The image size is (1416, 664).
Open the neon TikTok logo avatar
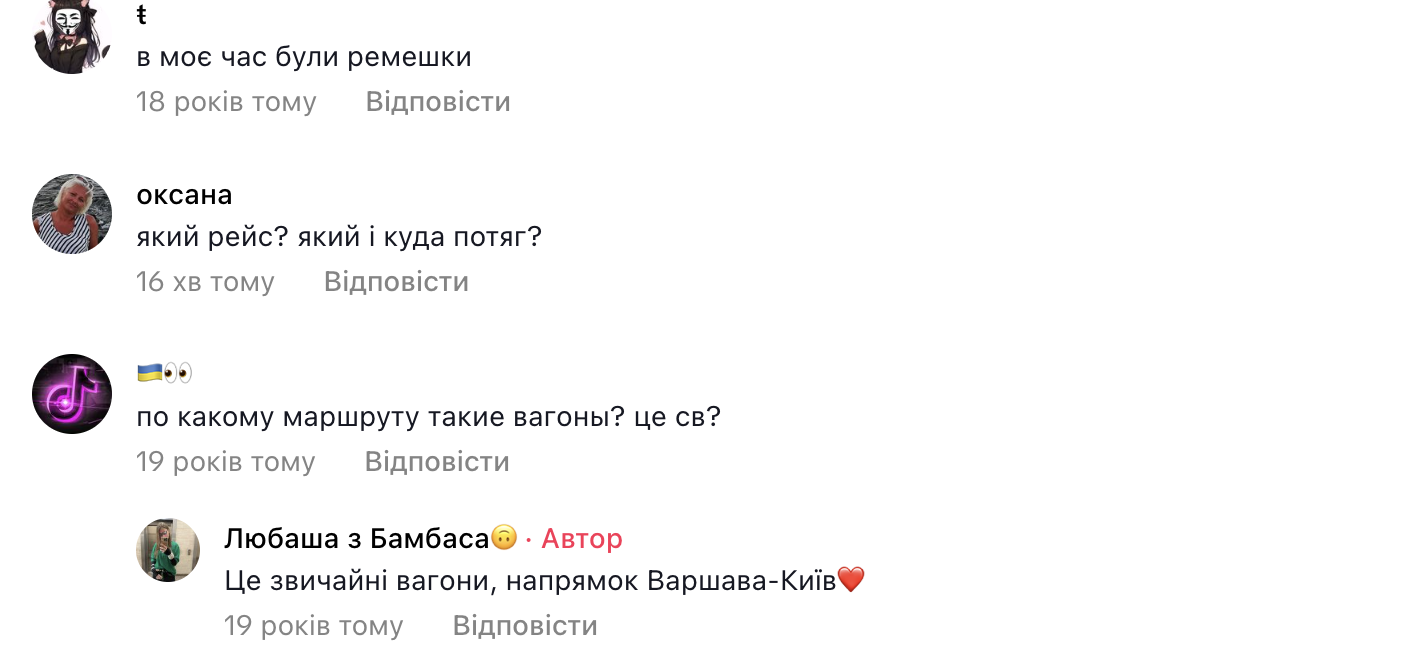[72, 394]
